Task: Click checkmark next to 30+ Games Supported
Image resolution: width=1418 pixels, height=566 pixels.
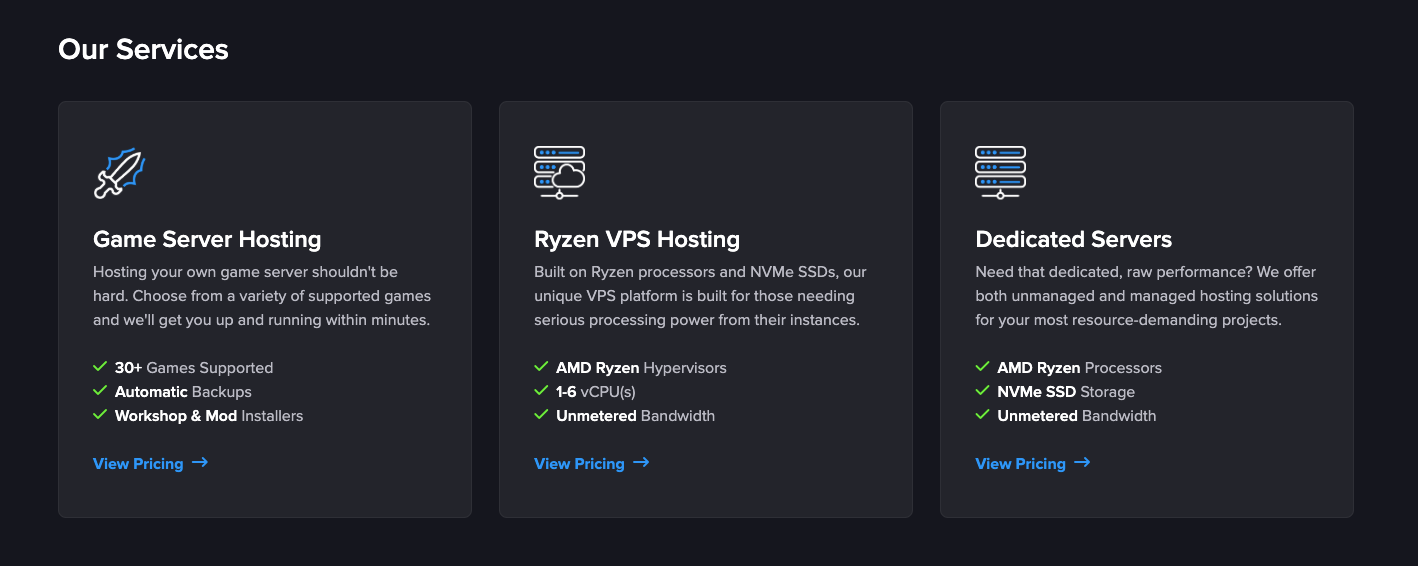Action: [100, 367]
